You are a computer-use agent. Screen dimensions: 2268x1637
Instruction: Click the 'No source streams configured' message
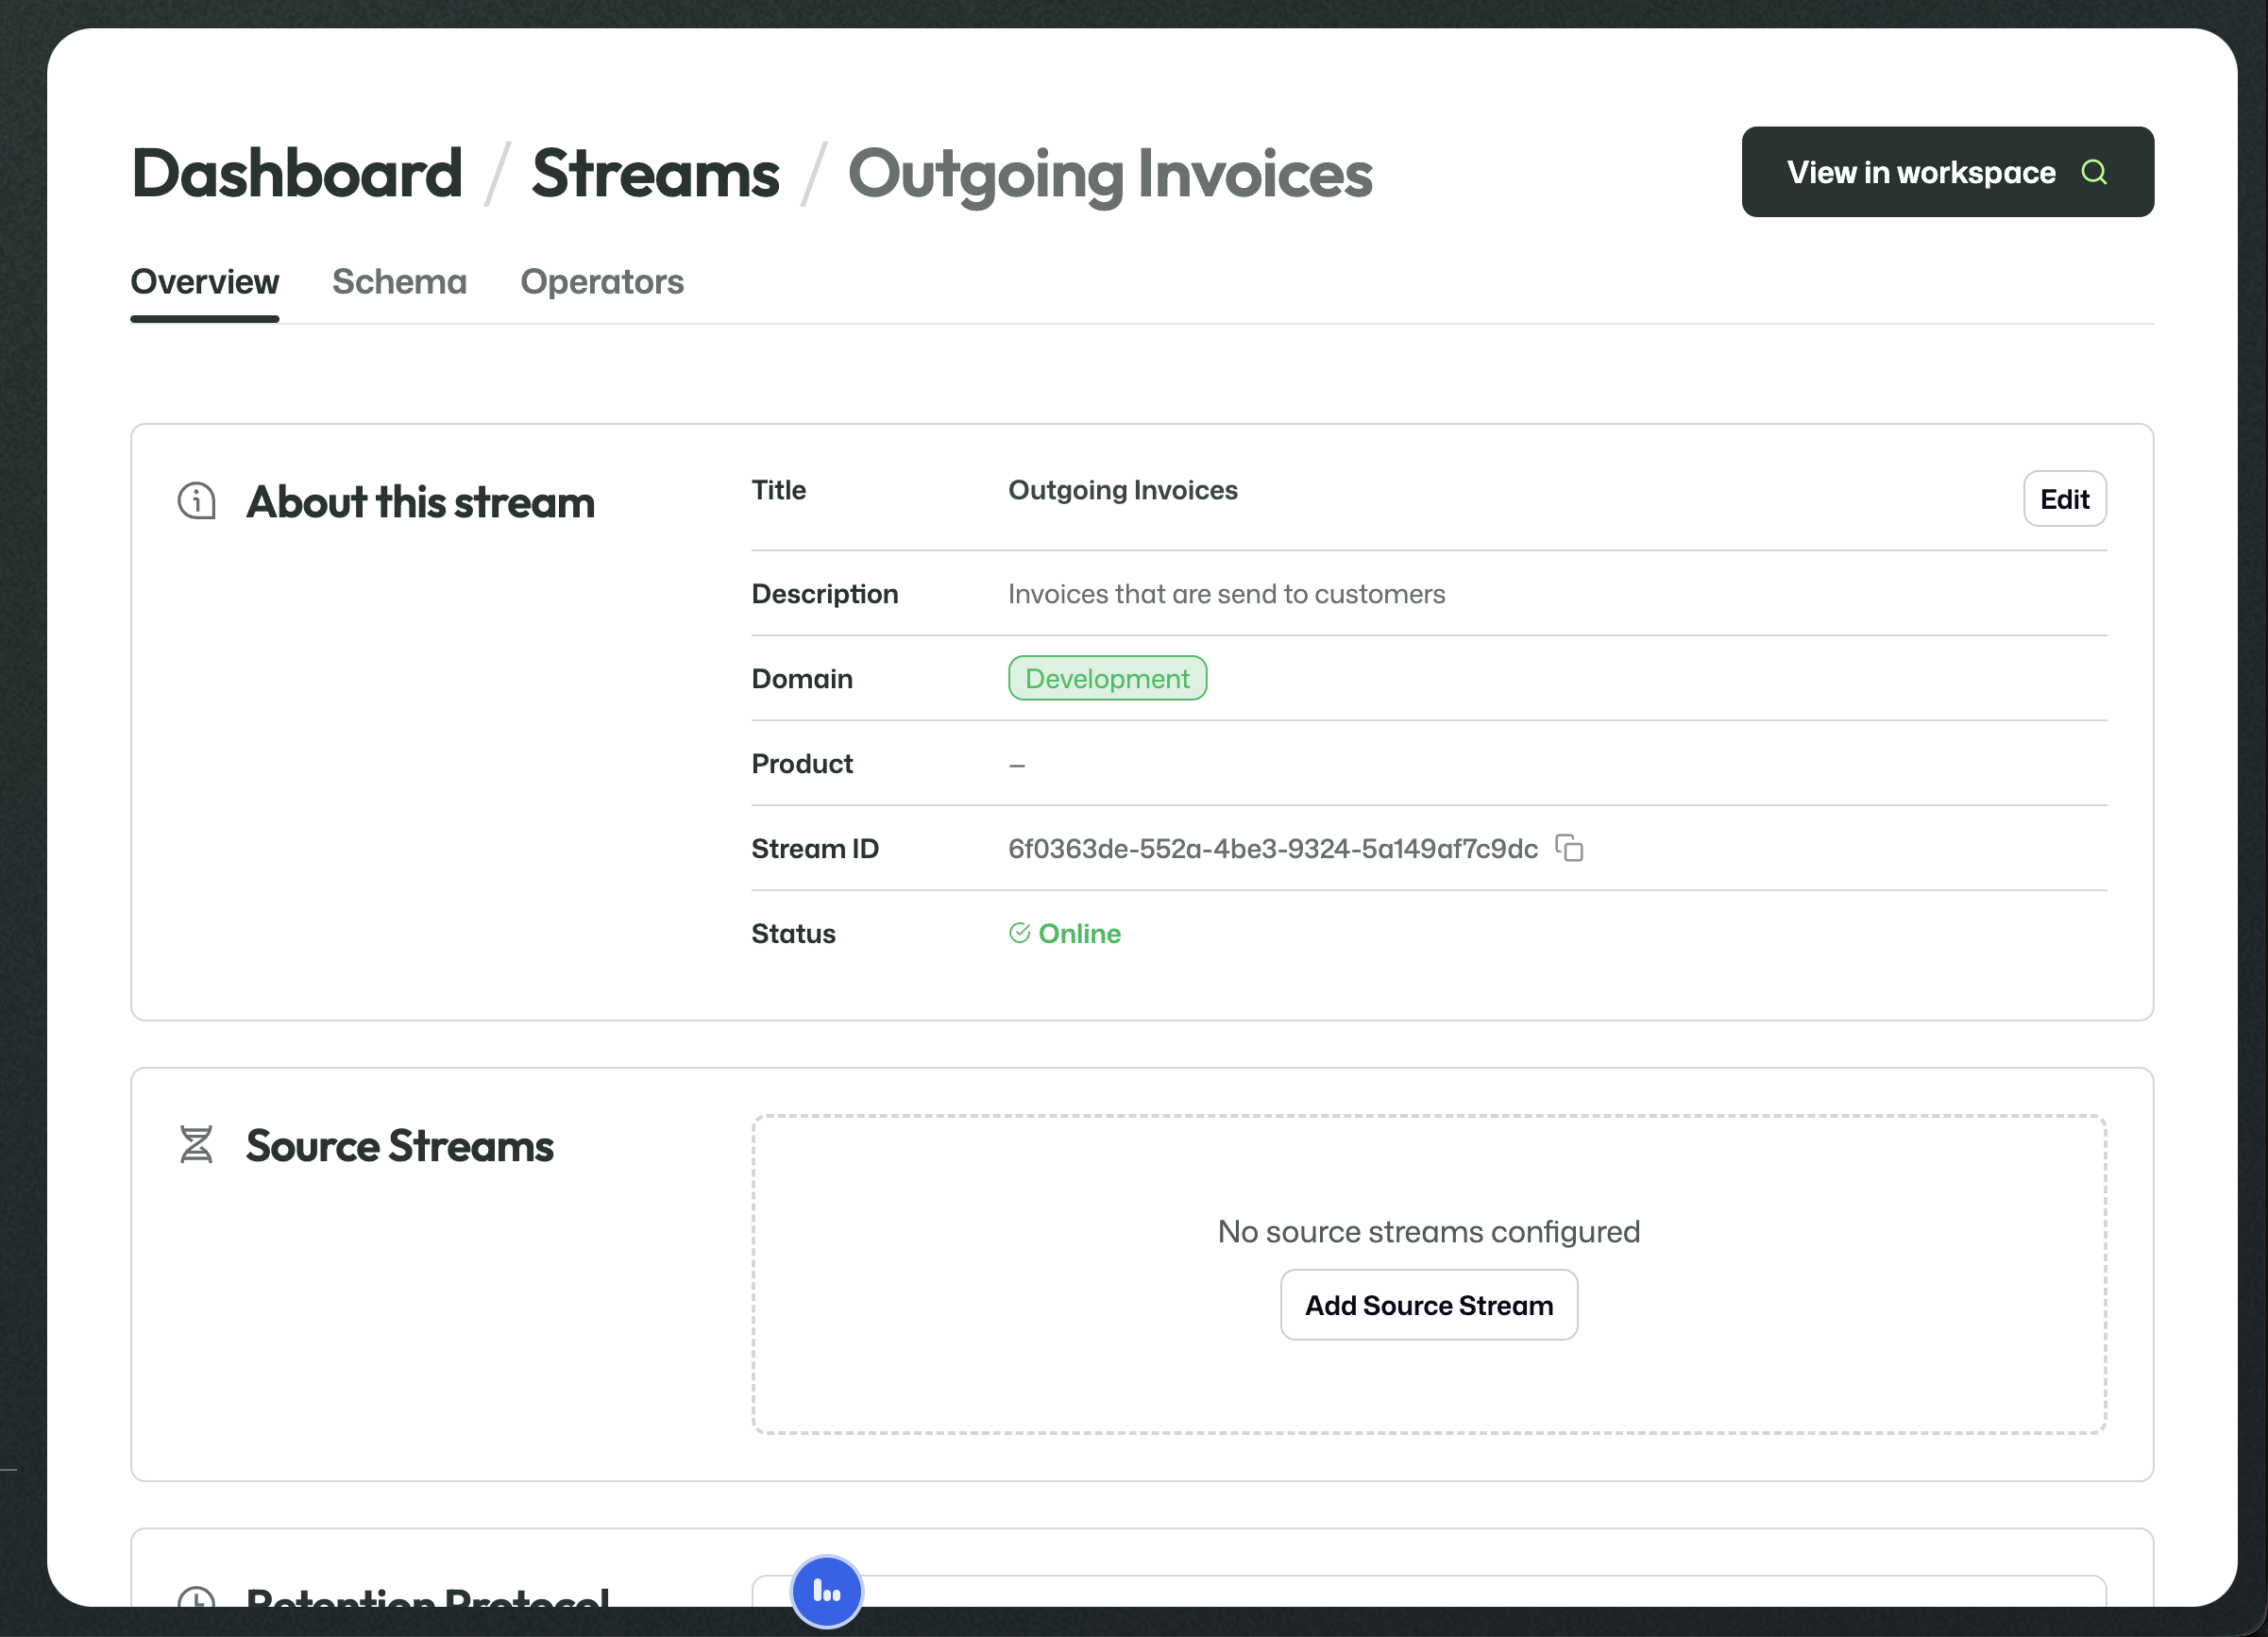pos(1428,1231)
